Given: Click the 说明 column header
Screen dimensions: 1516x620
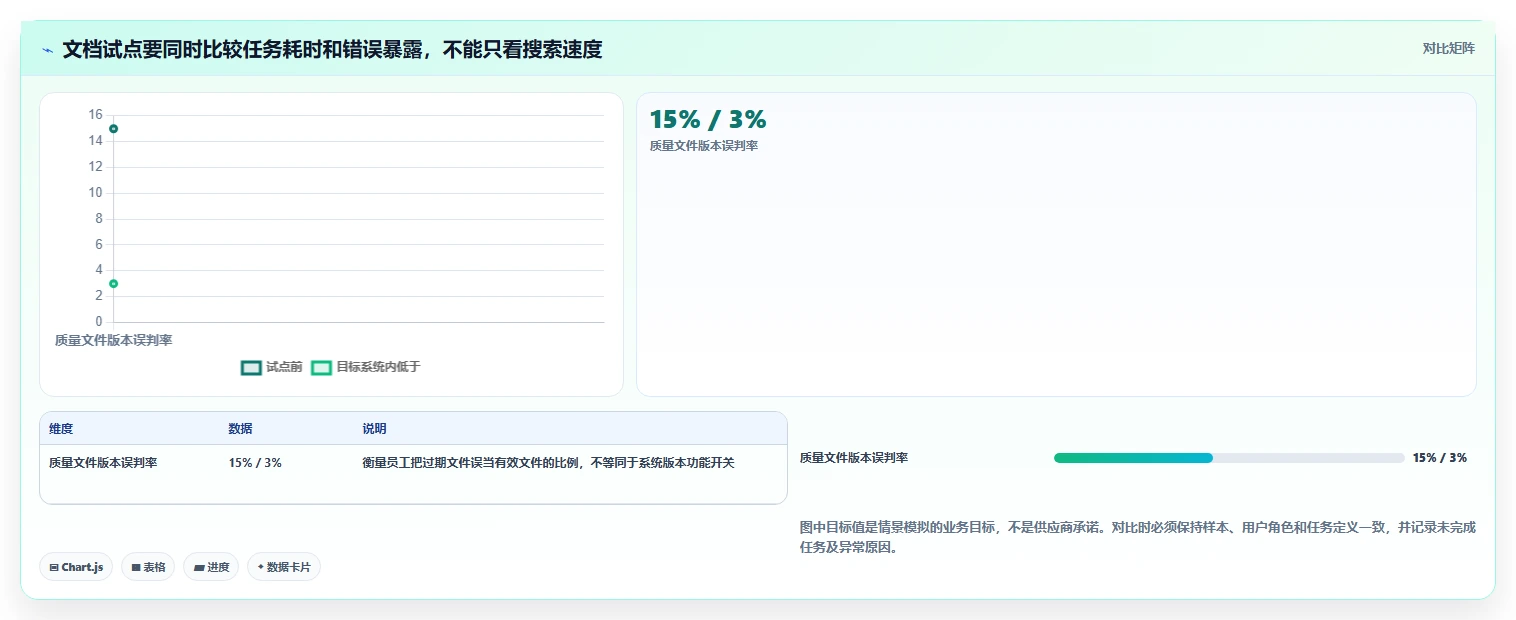Looking at the screenshot, I should tap(374, 429).
